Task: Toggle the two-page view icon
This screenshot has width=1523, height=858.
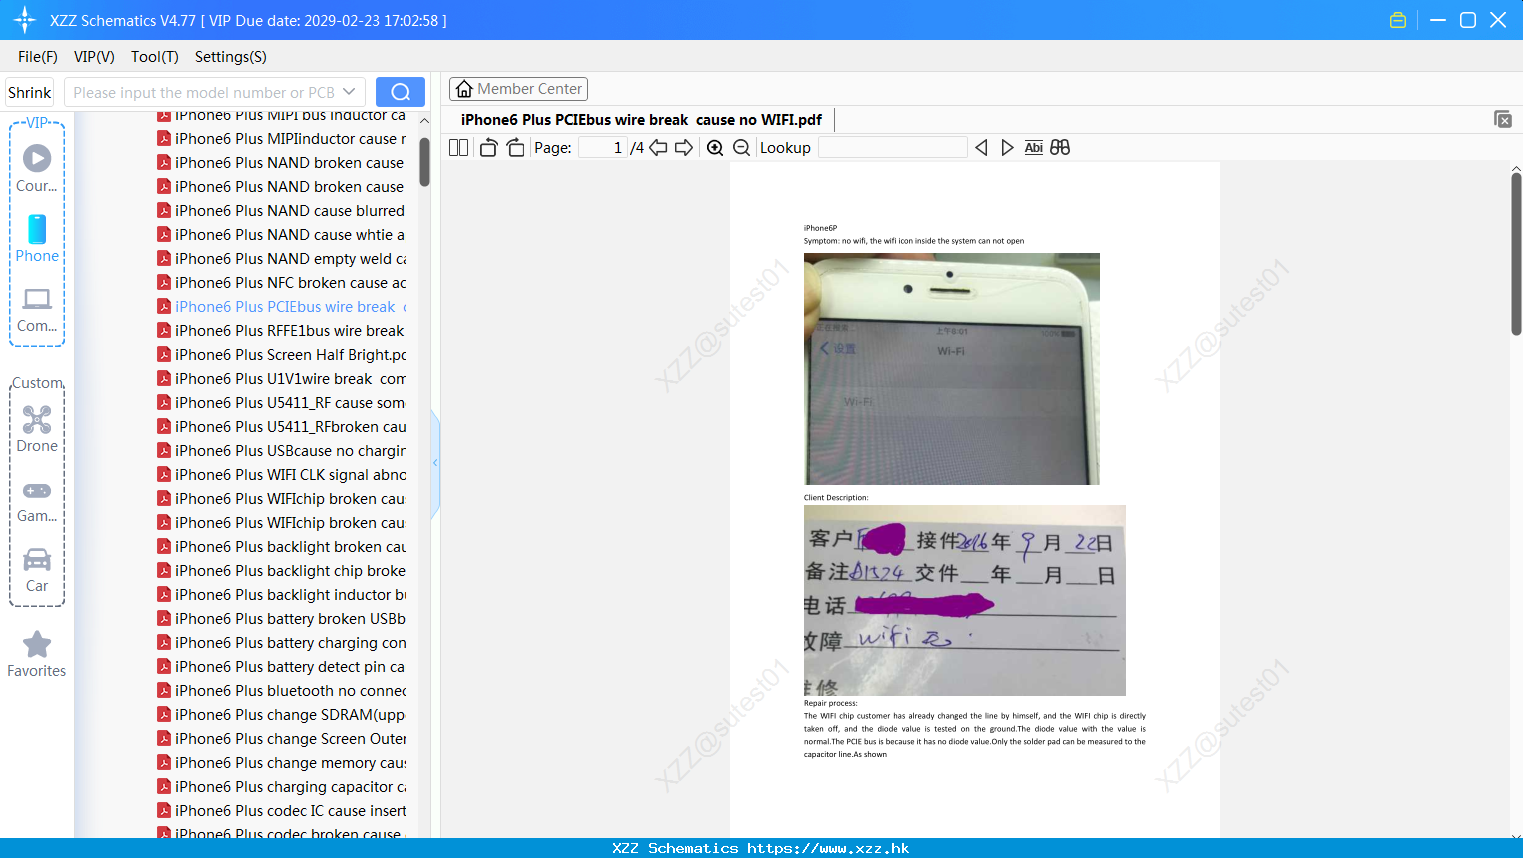Action: 459,148
